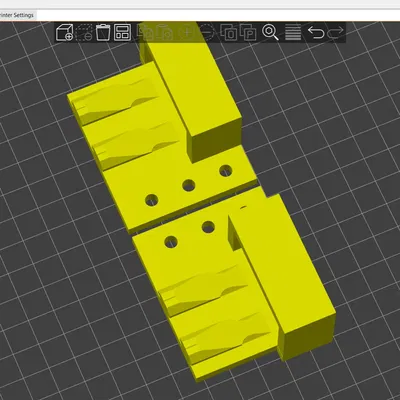Click the Add instance plus icon

click(187, 32)
